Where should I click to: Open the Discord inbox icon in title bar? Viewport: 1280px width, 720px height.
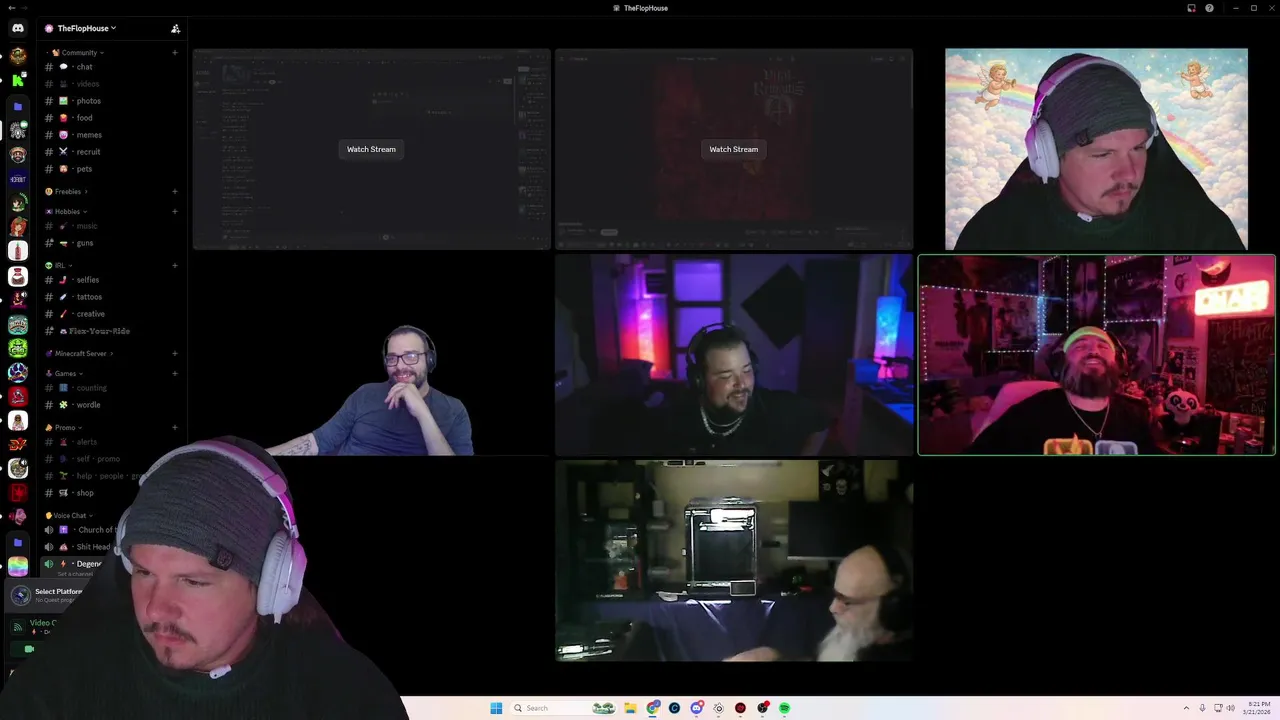click(1191, 8)
